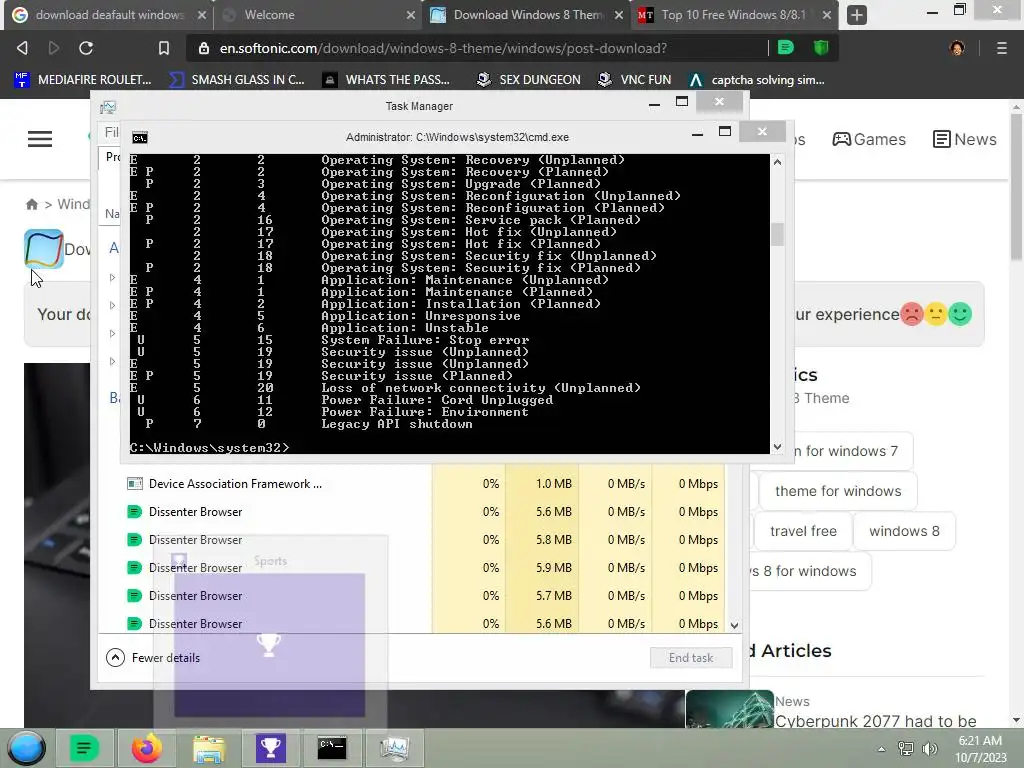Open News section on Softonic
This screenshot has height=768, width=1024.
click(965, 139)
